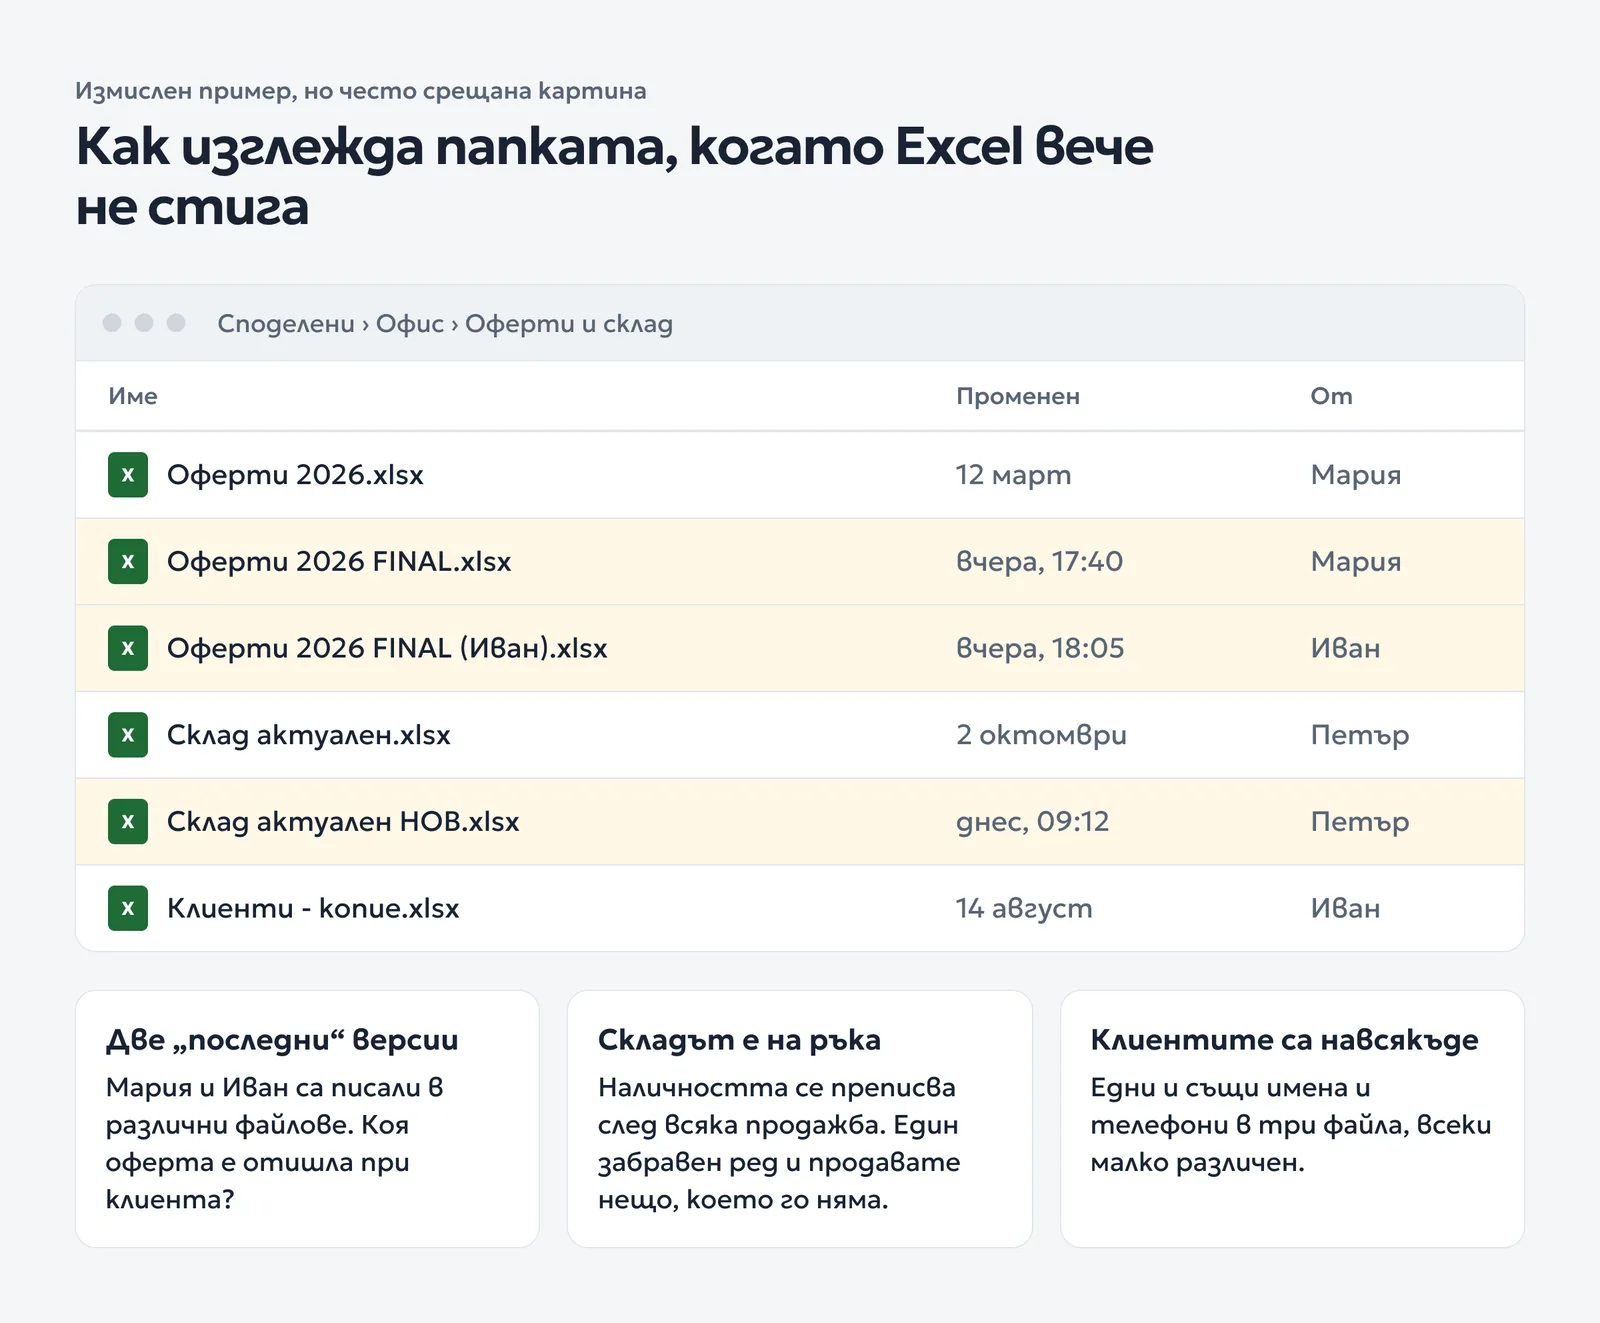1600x1323 pixels.
Task: Click the date 2 октомври
Action: click(1041, 735)
